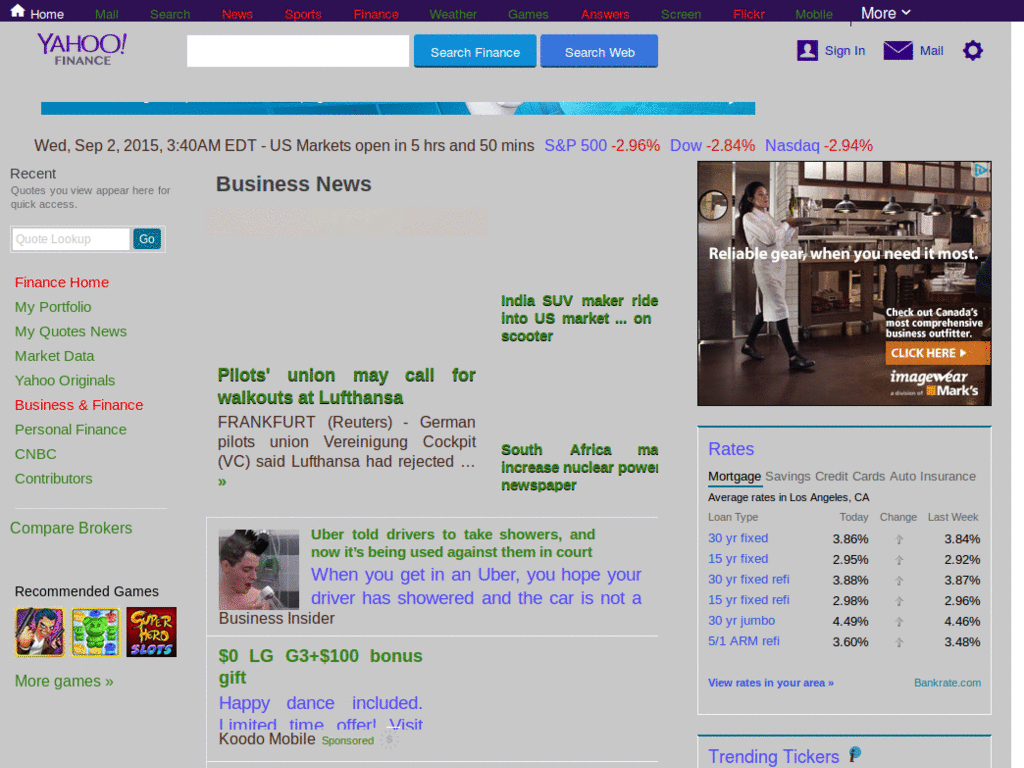1024x768 pixels.
Task: Open Personal Finance in sidebar
Action: point(71,430)
